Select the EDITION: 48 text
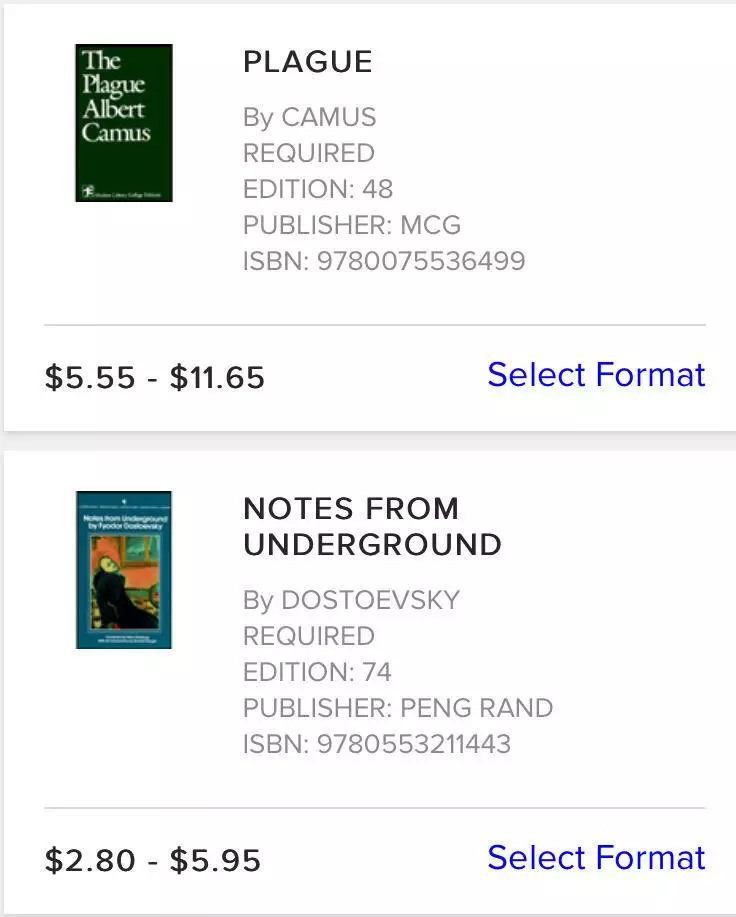The image size is (736, 917). coord(318,189)
